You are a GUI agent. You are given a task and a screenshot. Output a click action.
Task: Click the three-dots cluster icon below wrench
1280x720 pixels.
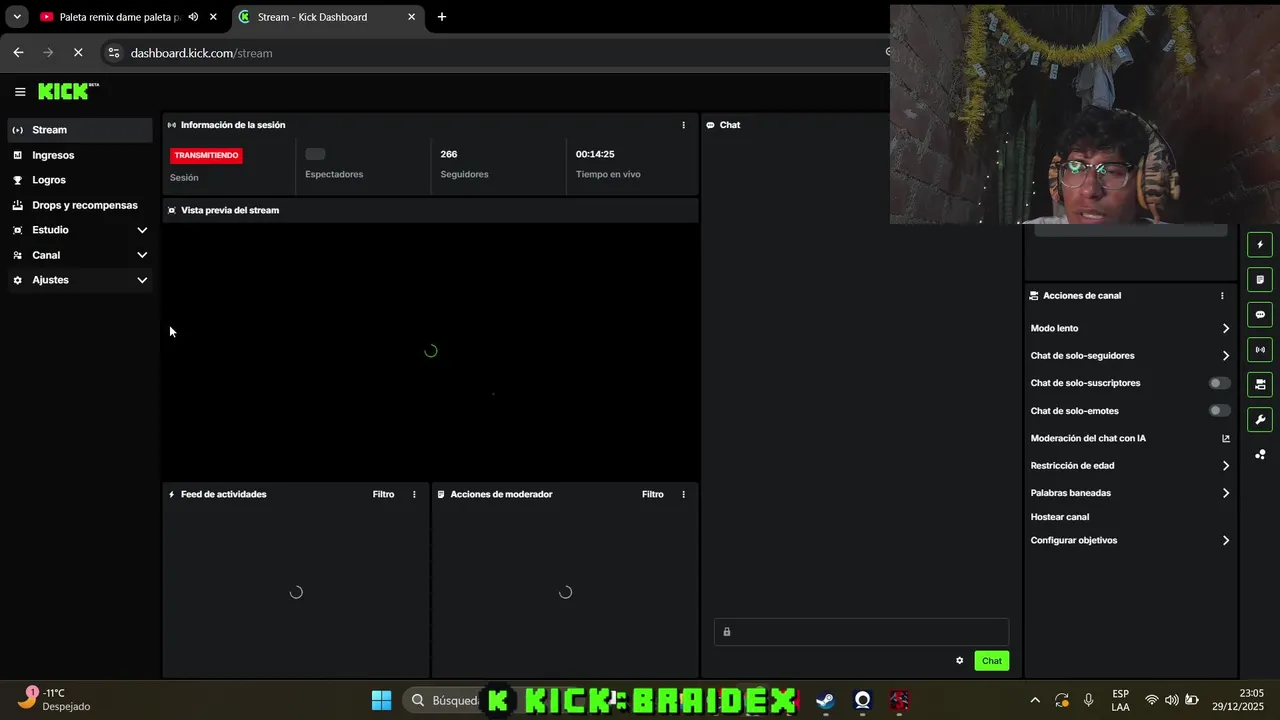pyautogui.click(x=1260, y=454)
